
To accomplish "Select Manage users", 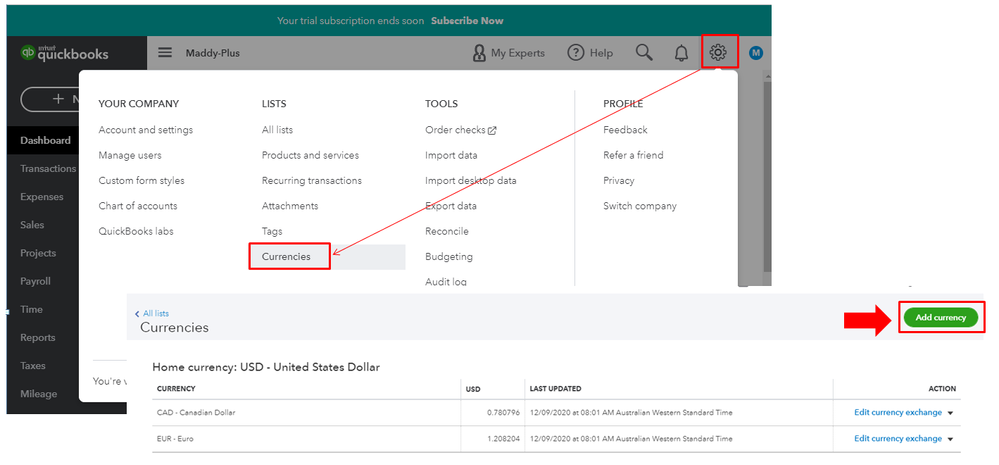I will tap(130, 155).
